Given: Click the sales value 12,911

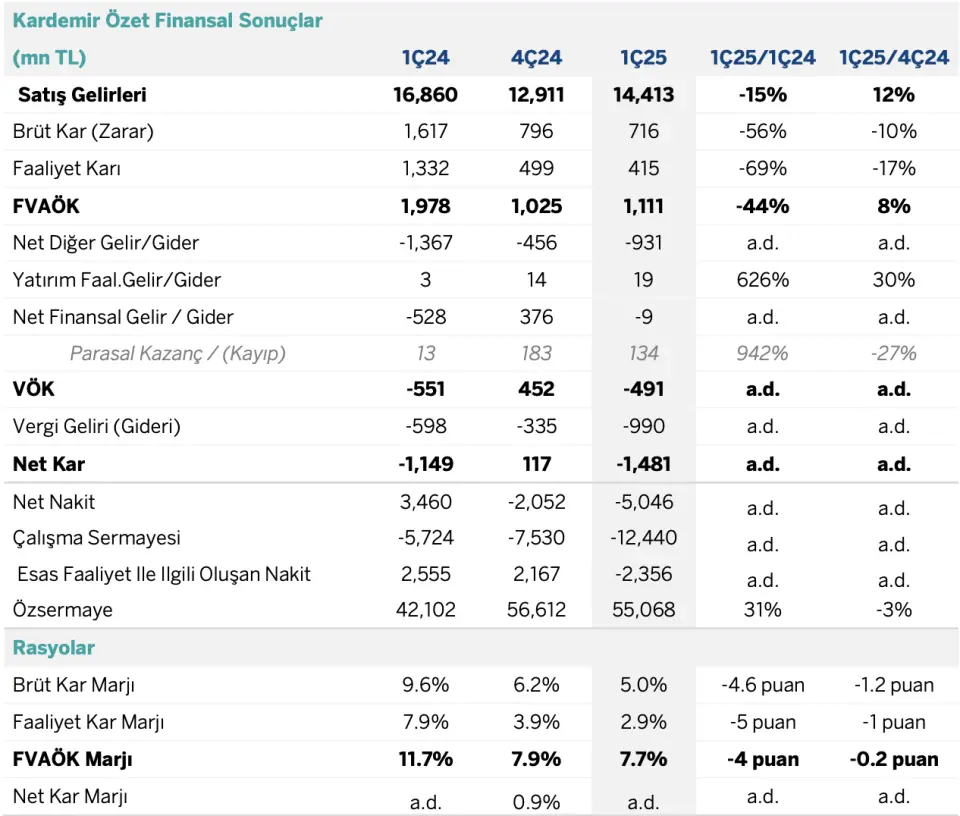Looking at the screenshot, I should pyautogui.click(x=536, y=95).
